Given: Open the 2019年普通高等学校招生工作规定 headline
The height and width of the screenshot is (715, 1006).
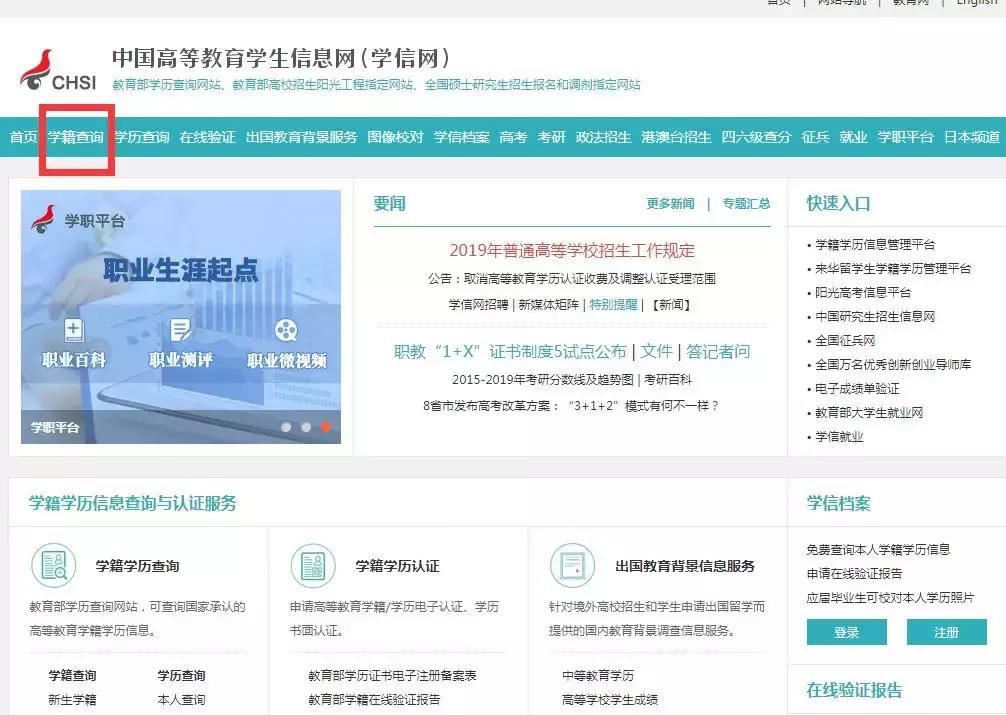Looking at the screenshot, I should click(572, 252).
